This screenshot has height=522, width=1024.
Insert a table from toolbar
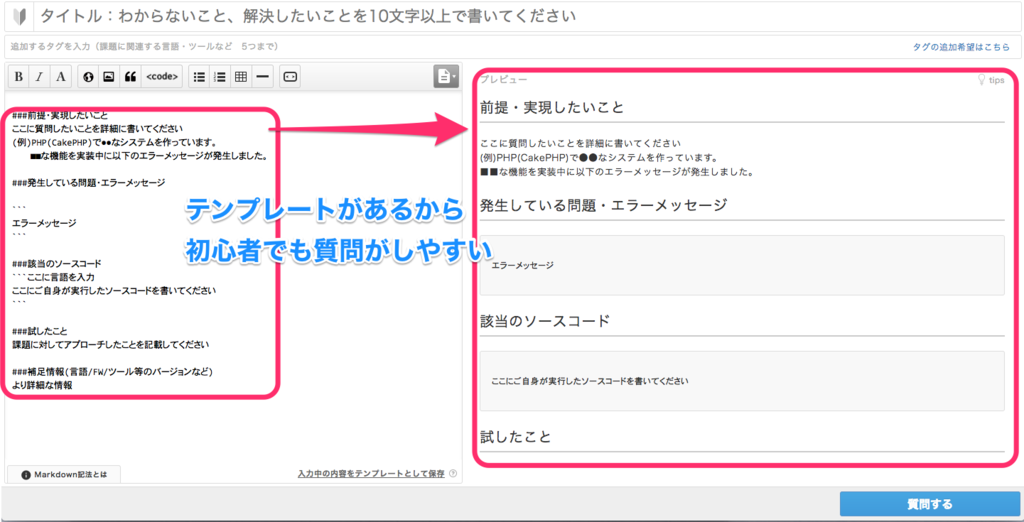[241, 76]
